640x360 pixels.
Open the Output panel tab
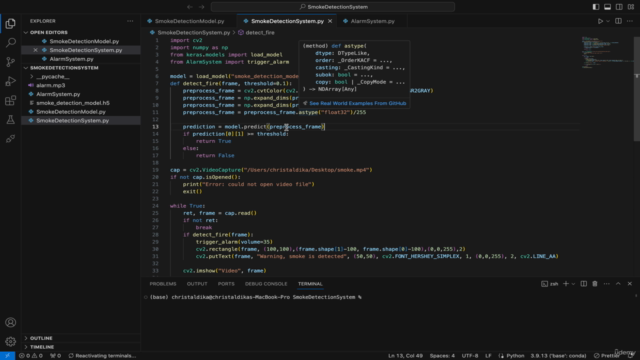click(197, 284)
